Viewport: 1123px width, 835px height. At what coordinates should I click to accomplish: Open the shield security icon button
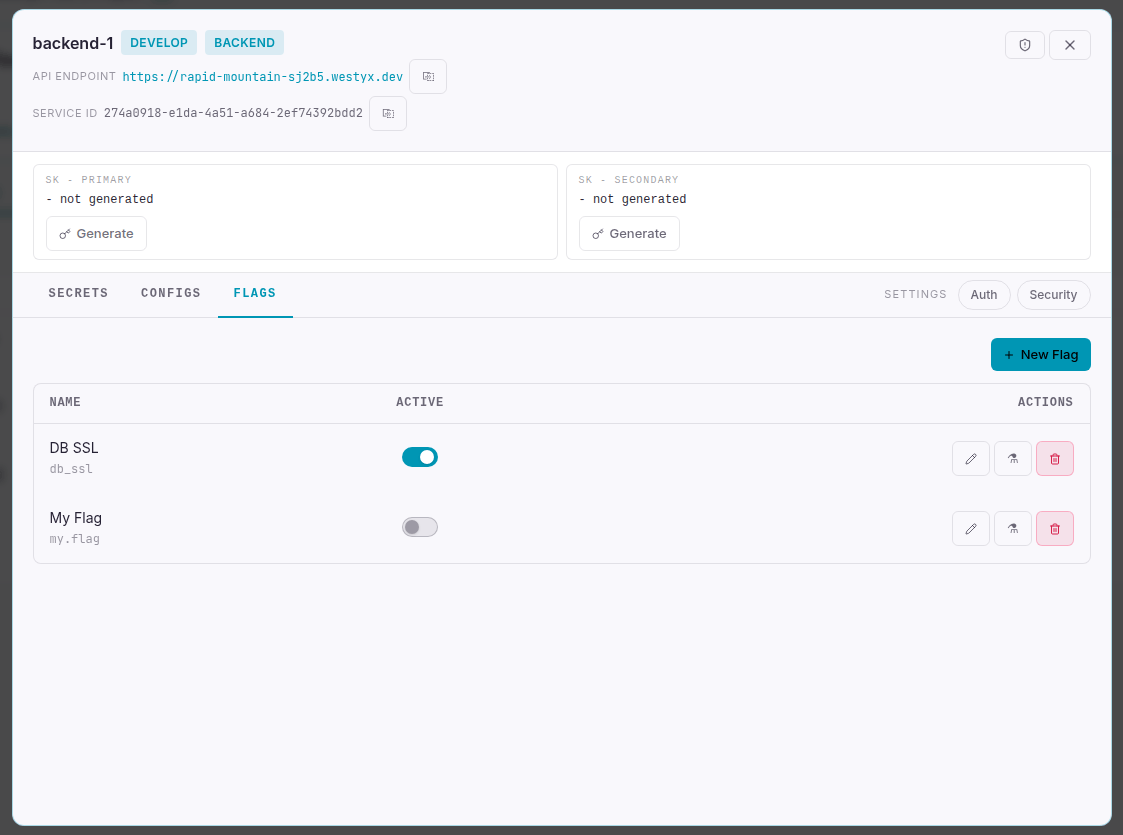click(x=1024, y=45)
